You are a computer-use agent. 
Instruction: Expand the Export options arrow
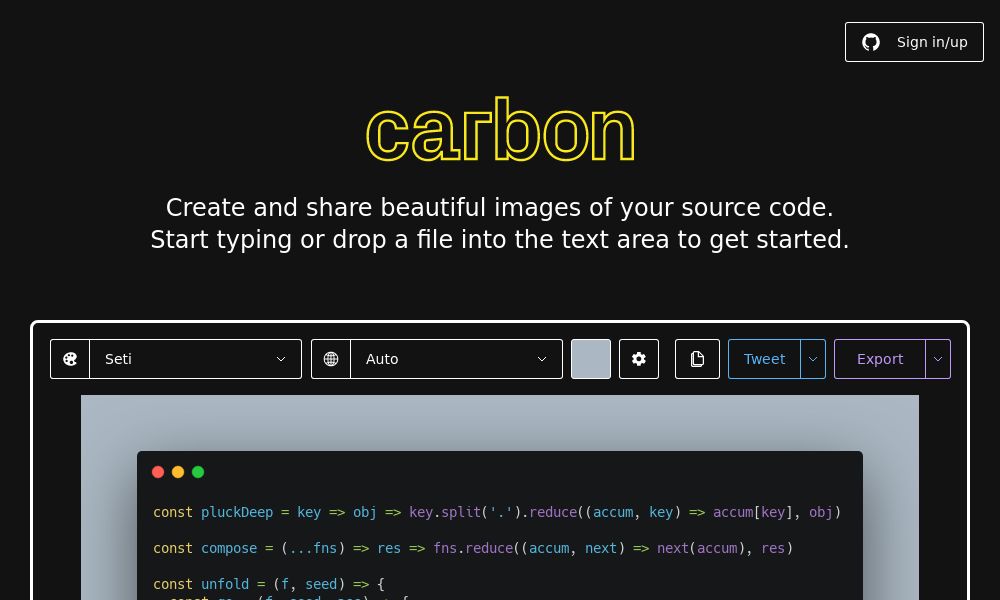click(x=938, y=359)
